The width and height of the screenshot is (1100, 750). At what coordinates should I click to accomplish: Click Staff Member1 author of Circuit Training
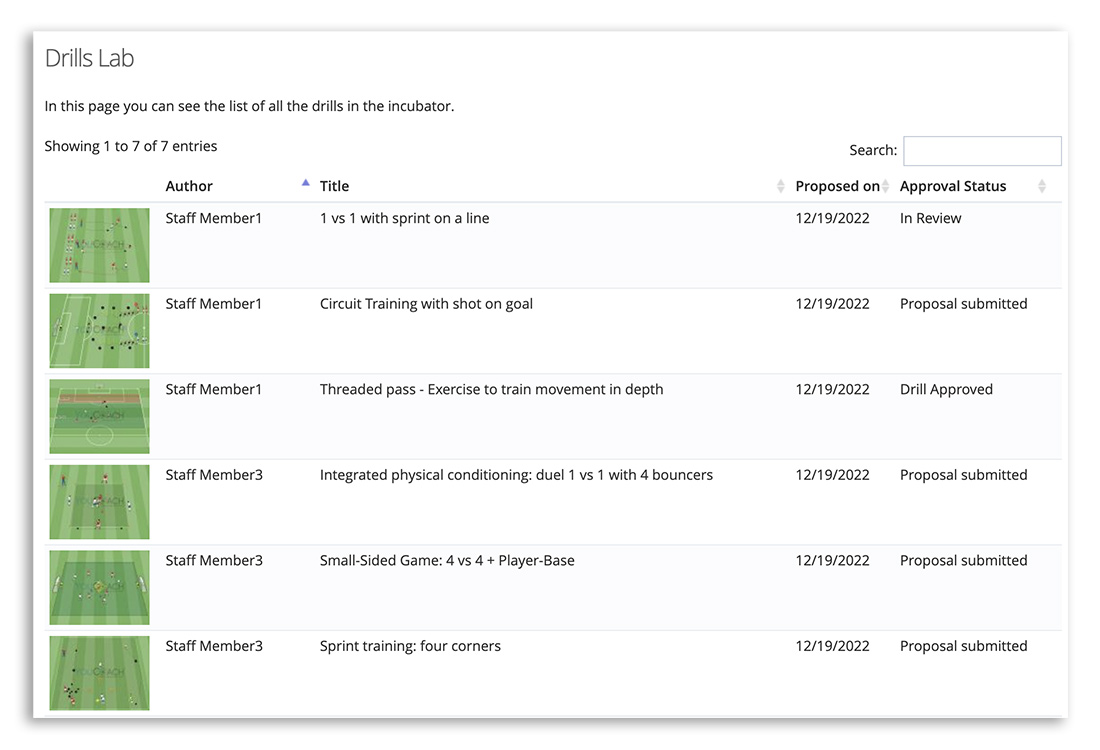[213, 304]
